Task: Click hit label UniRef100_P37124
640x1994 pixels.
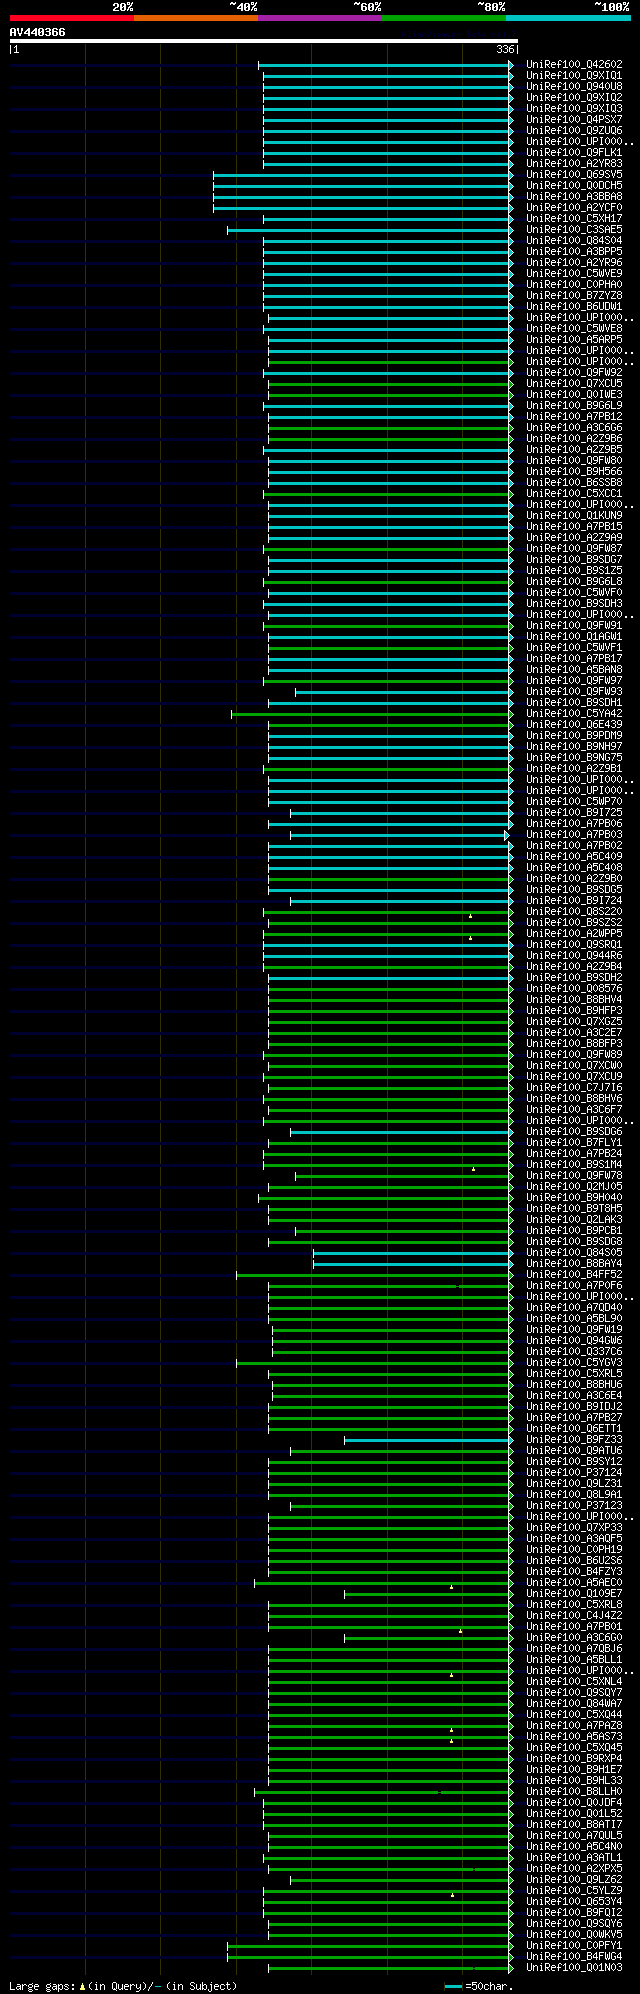Action: [574, 1473]
